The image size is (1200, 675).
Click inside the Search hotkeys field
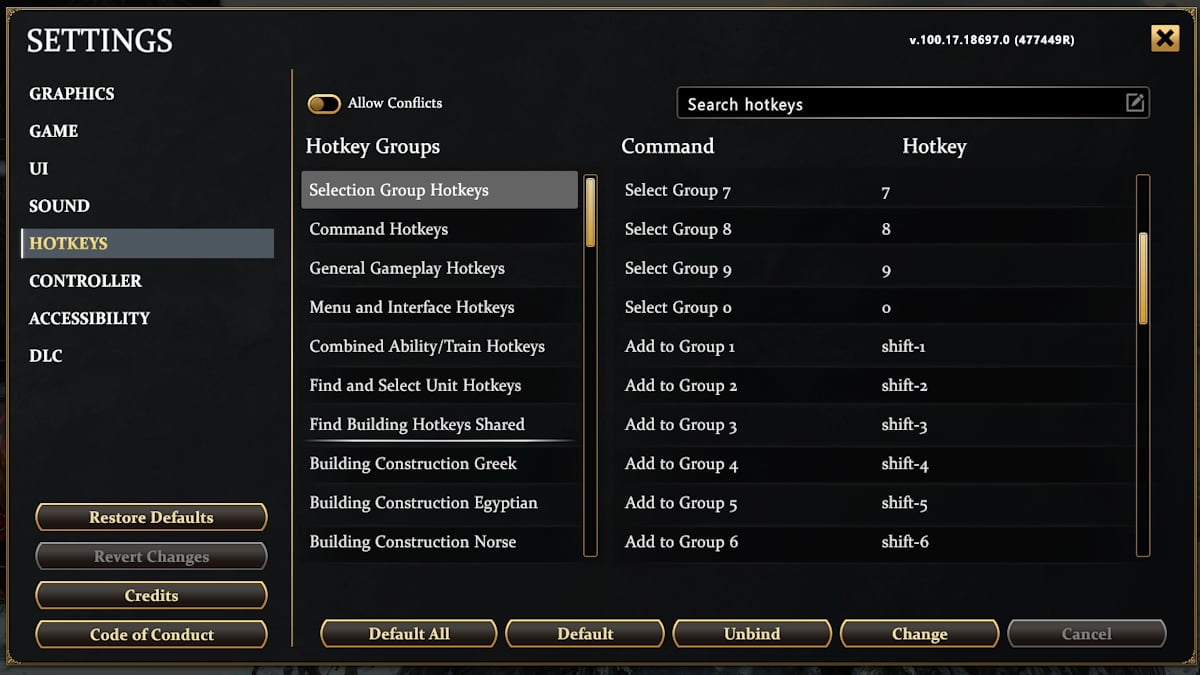[x=880, y=103]
